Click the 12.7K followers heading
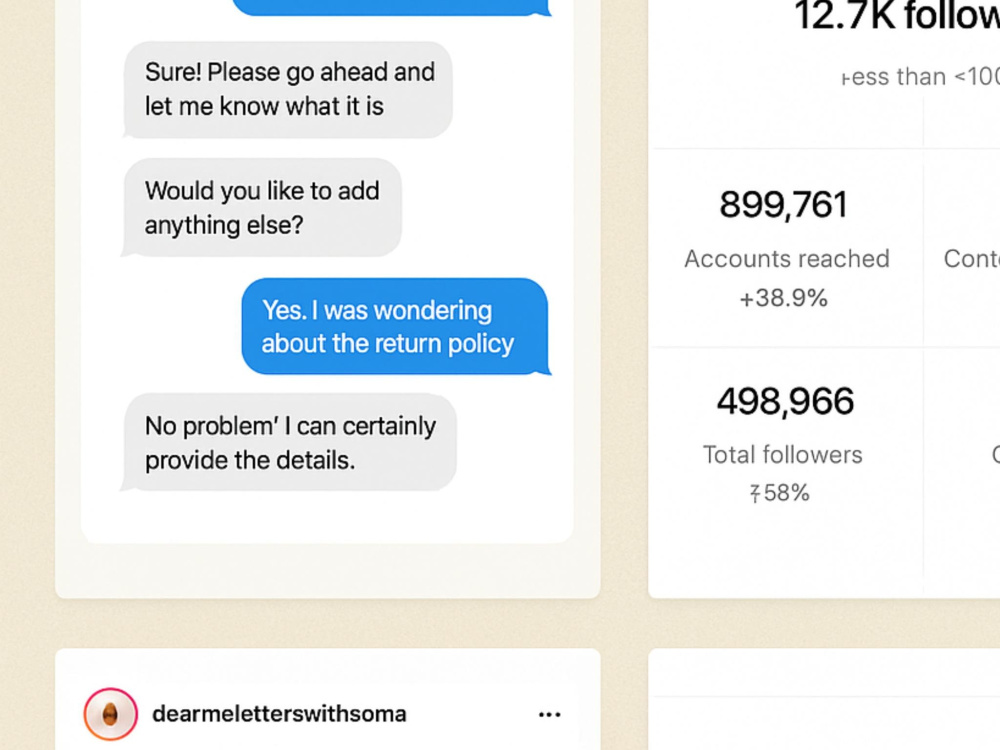 (896, 15)
